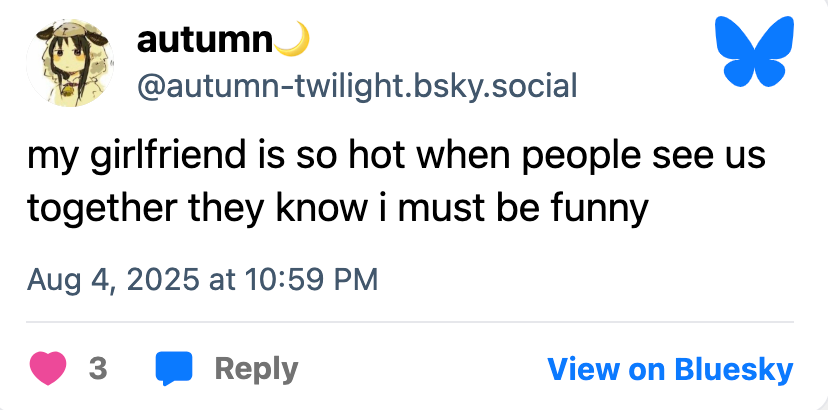
Task: Open the "View on Bluesky" link
Action: (669, 369)
